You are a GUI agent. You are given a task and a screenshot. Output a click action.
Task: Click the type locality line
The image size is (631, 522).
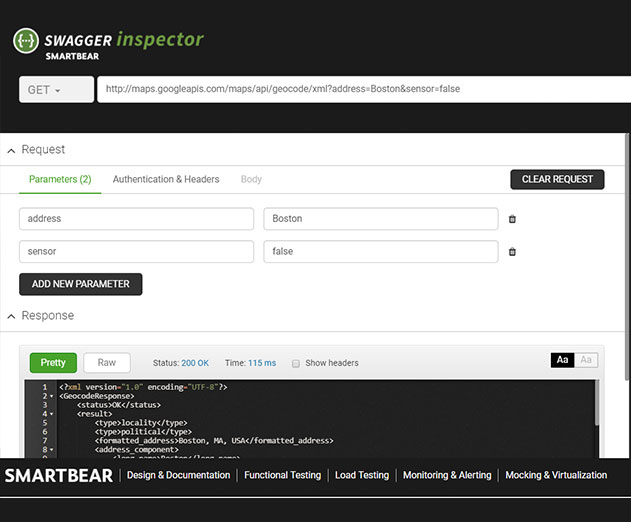(x=141, y=423)
